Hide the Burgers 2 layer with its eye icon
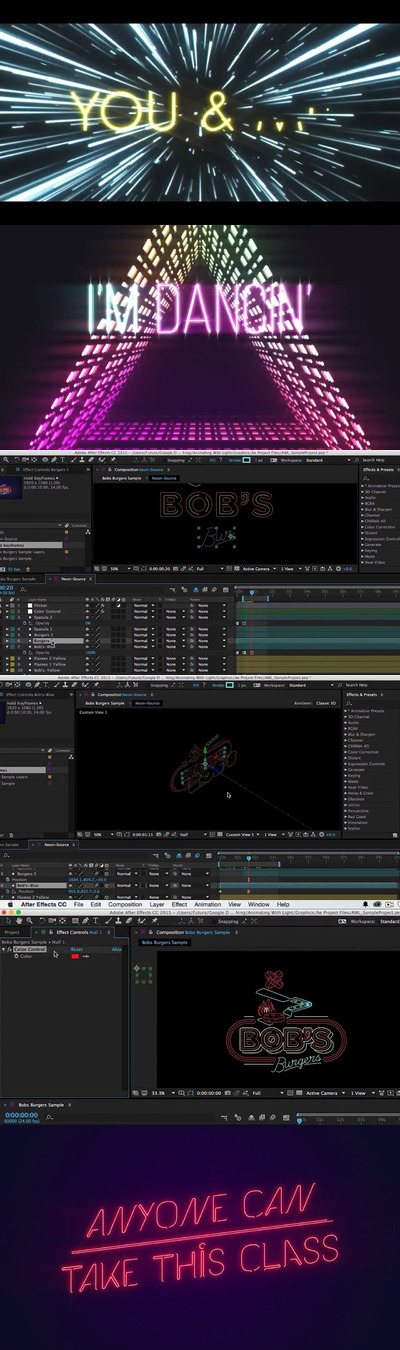Screen dimensions: 400x1350 [x=87, y=635]
